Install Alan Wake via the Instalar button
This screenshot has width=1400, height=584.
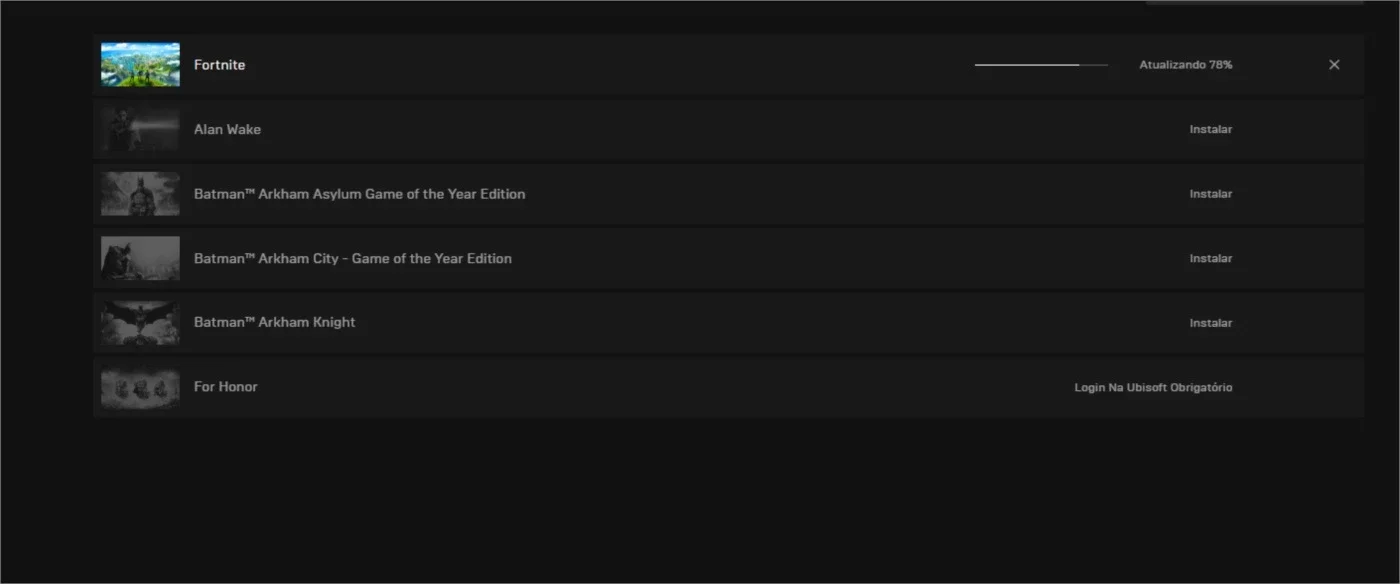pos(1211,129)
